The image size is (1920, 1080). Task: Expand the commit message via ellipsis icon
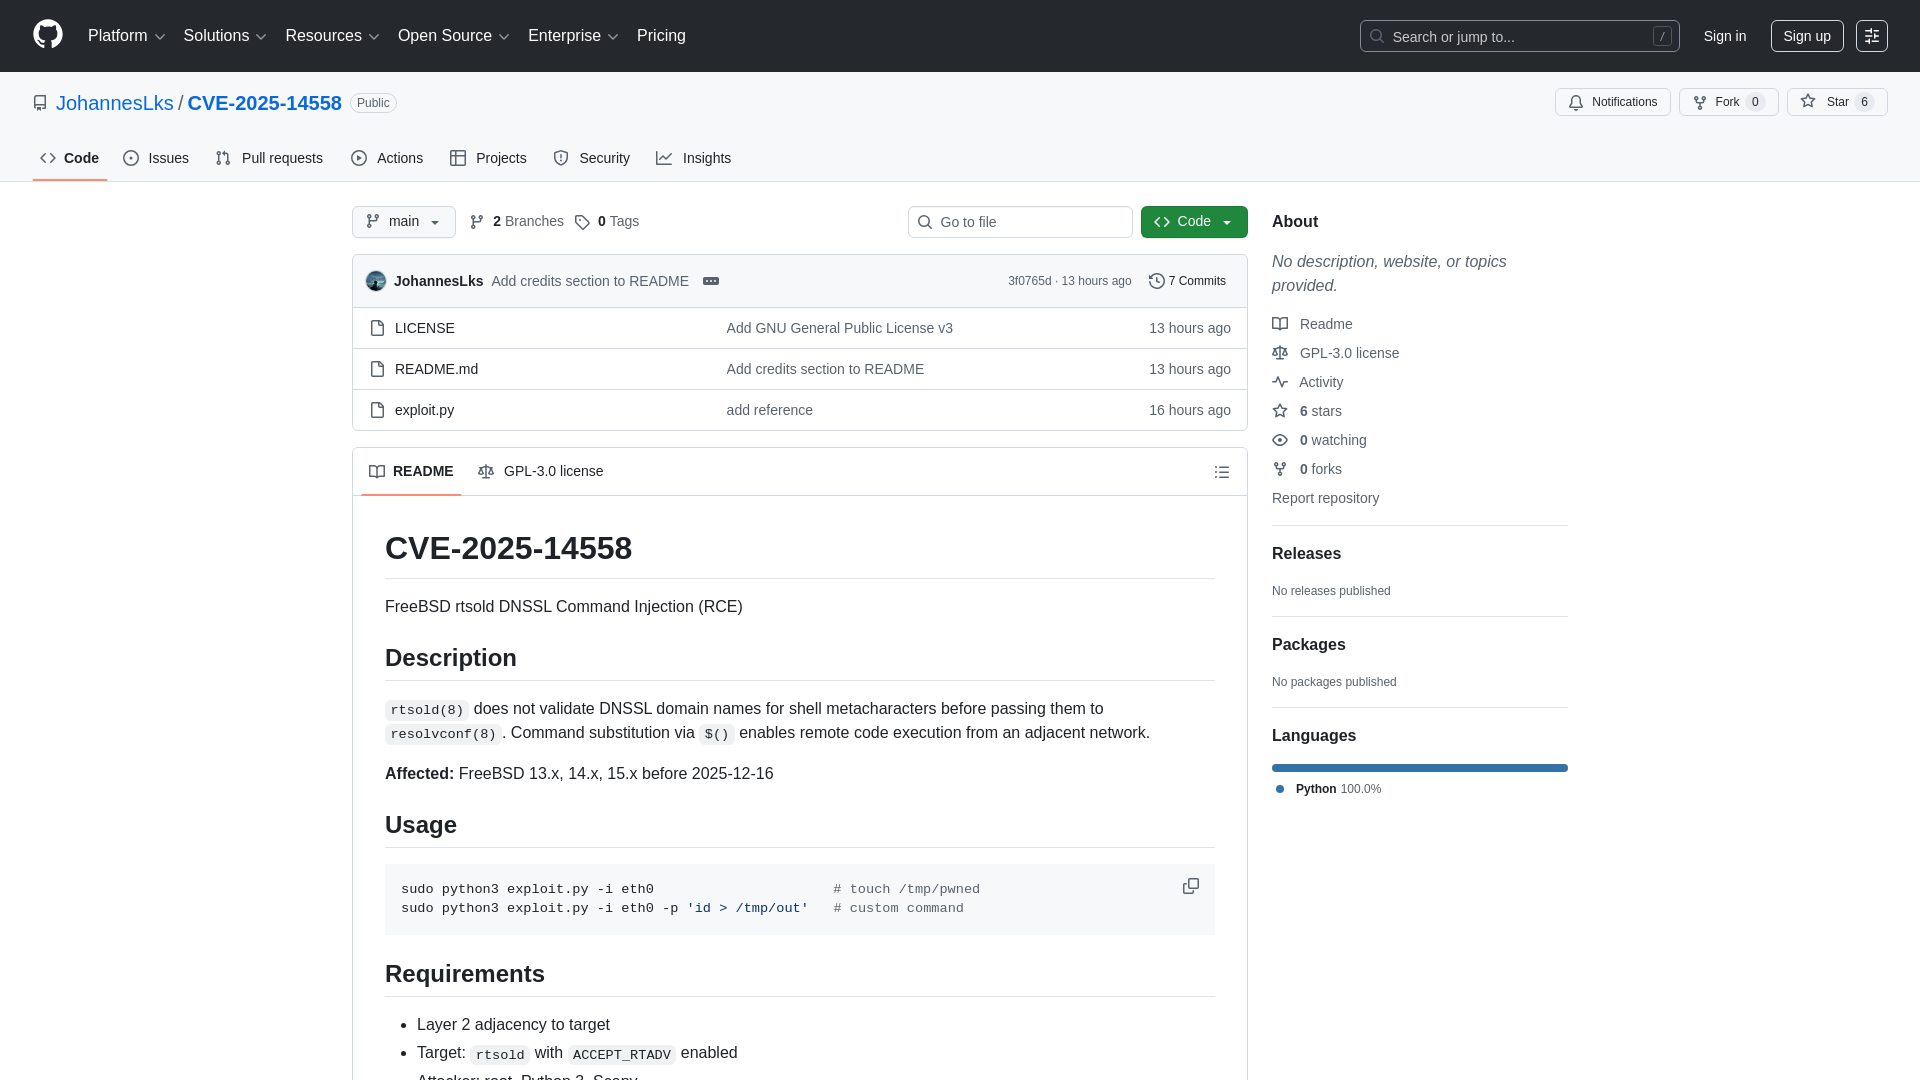click(711, 281)
